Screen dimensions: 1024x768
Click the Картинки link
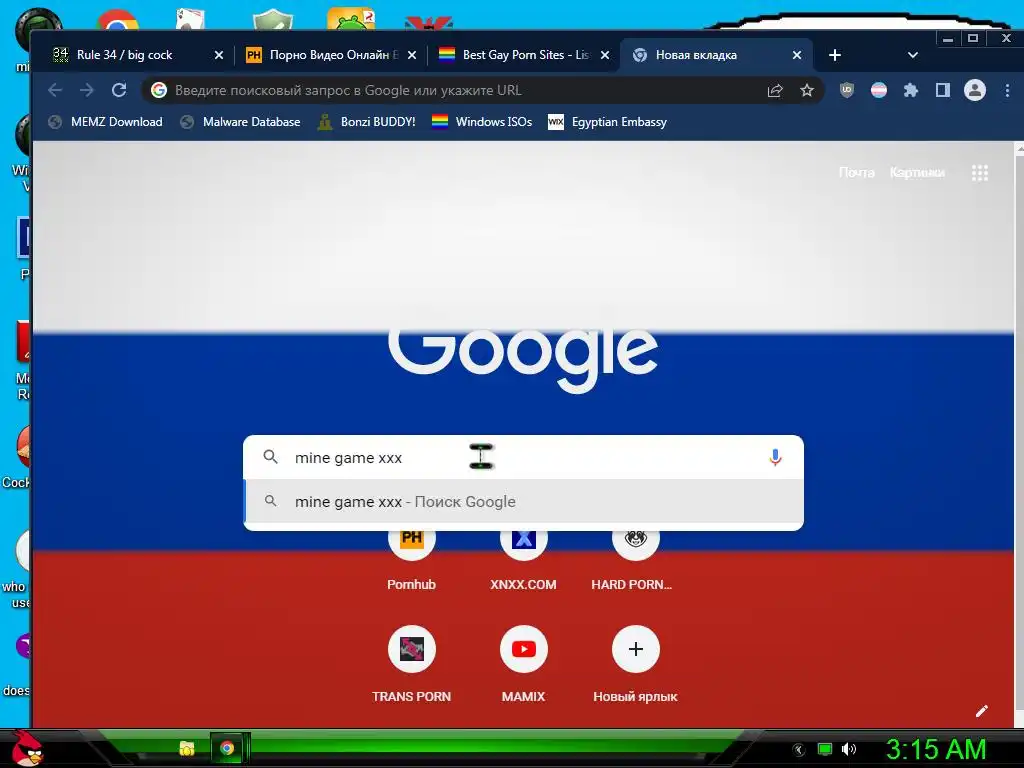[x=917, y=172]
